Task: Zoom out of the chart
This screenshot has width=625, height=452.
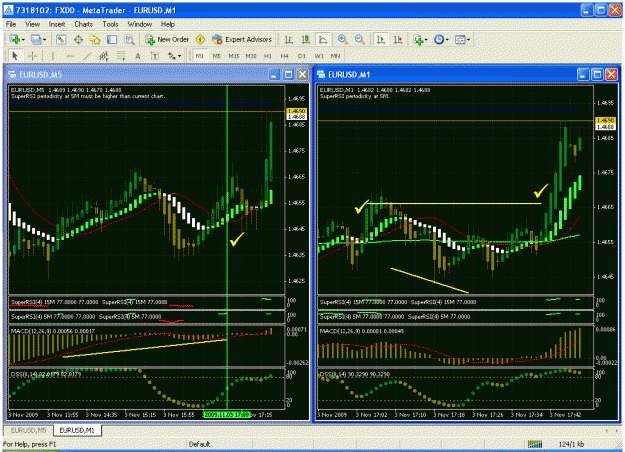Action: (359, 39)
